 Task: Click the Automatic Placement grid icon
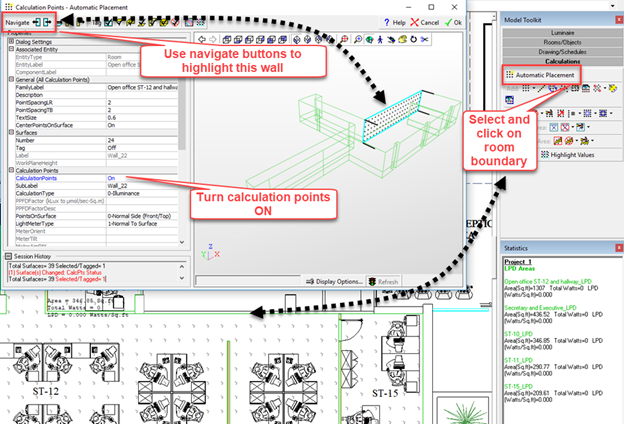pyautogui.click(x=510, y=75)
